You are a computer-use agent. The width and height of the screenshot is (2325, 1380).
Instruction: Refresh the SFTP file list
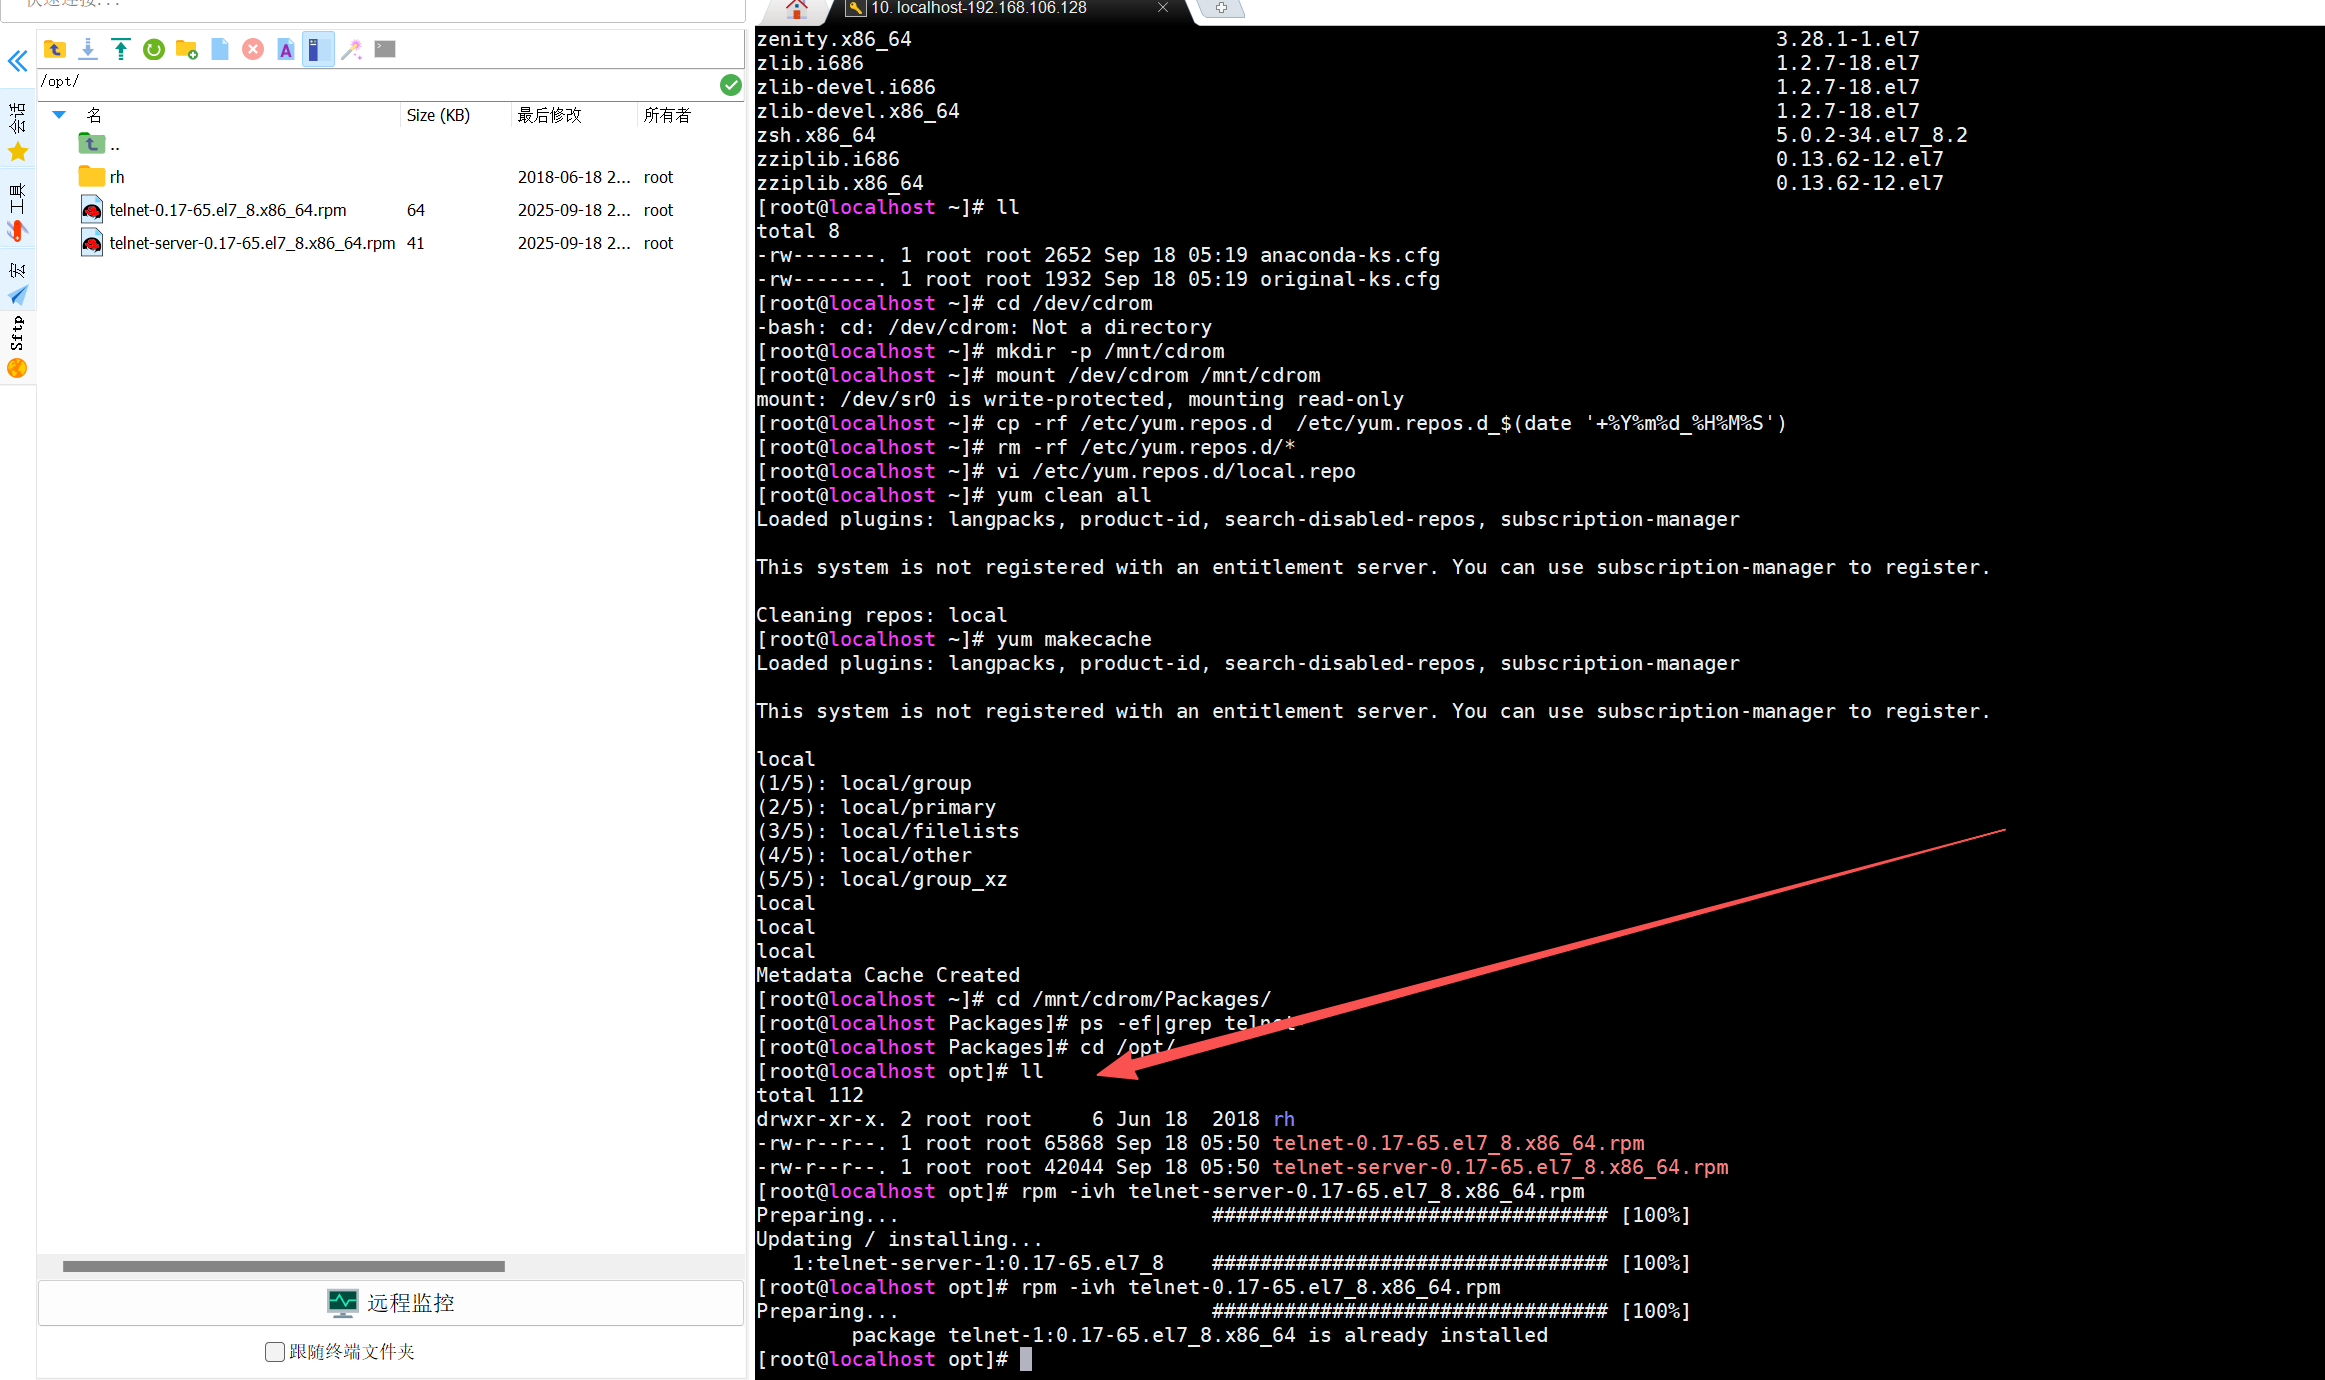tap(154, 49)
